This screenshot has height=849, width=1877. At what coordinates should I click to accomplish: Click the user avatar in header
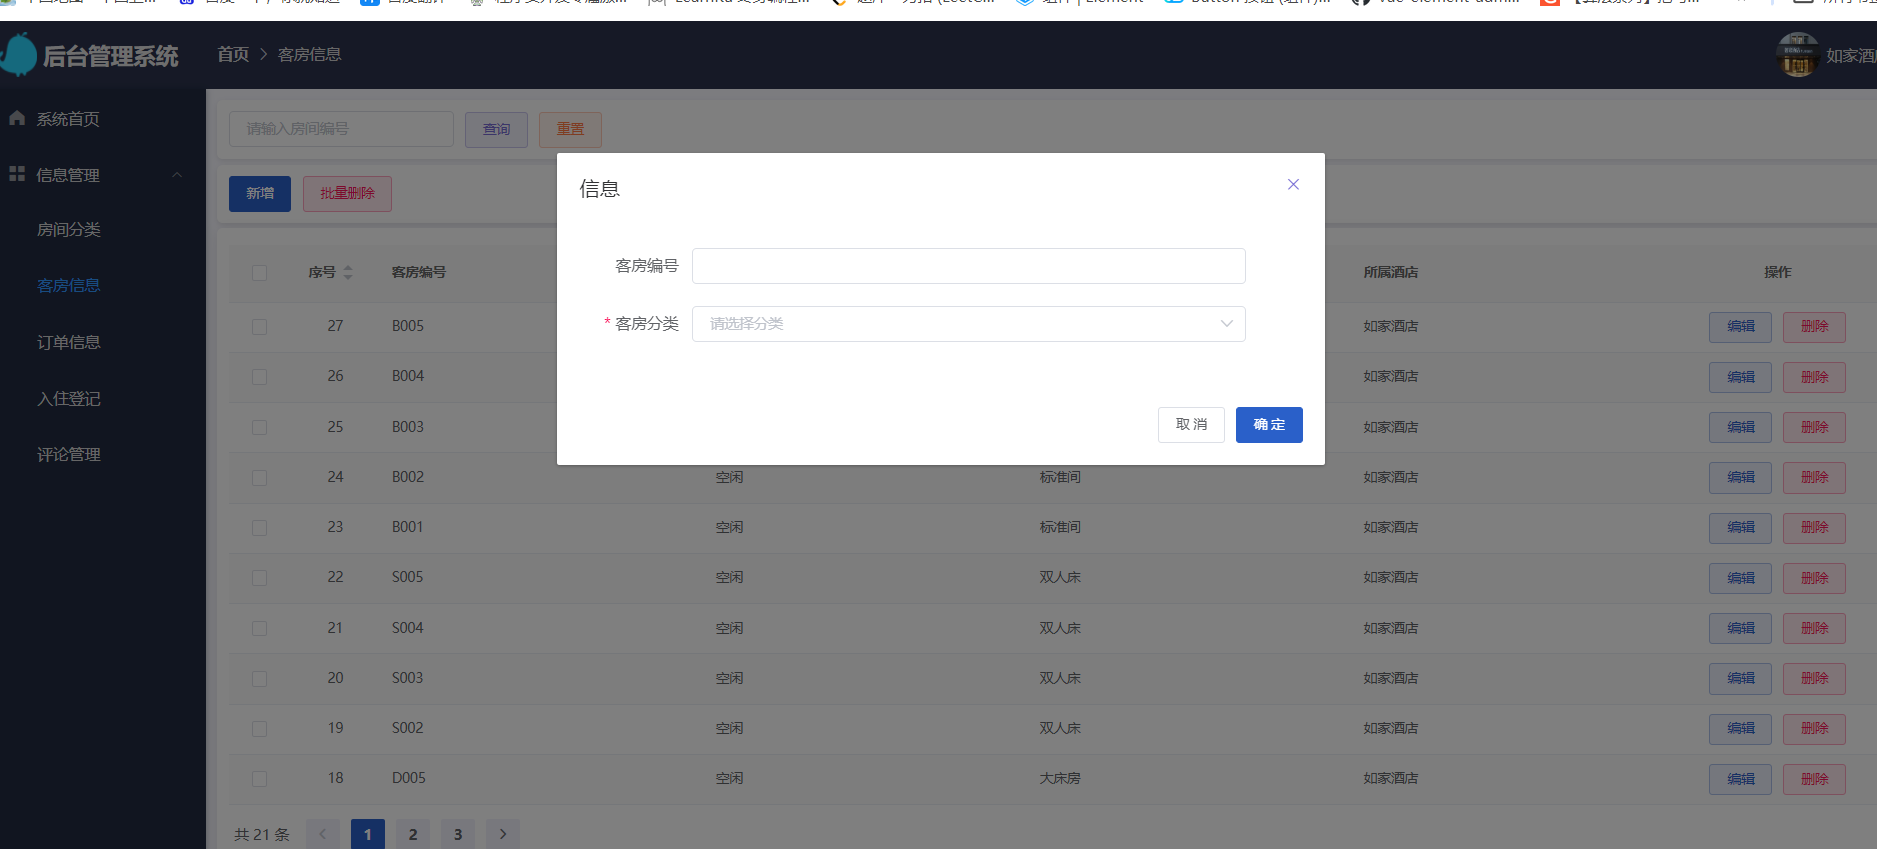[x=1797, y=55]
